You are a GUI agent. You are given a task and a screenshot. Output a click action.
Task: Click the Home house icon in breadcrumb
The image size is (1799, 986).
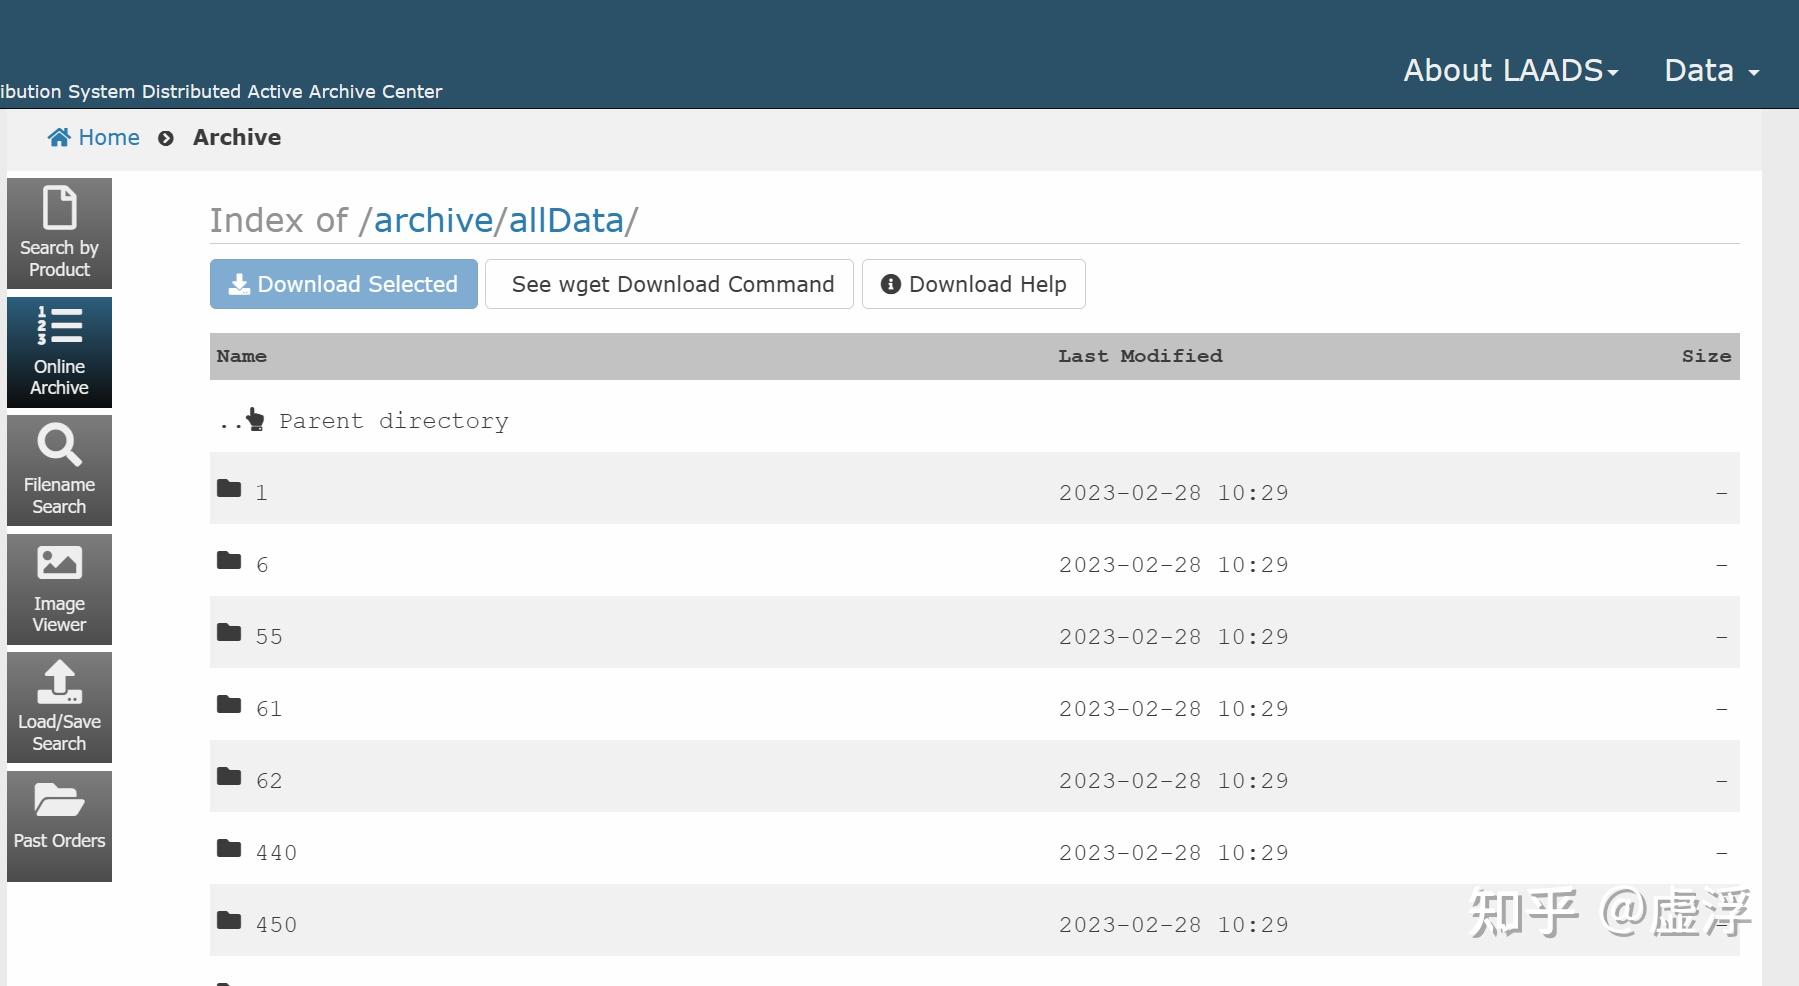click(59, 138)
